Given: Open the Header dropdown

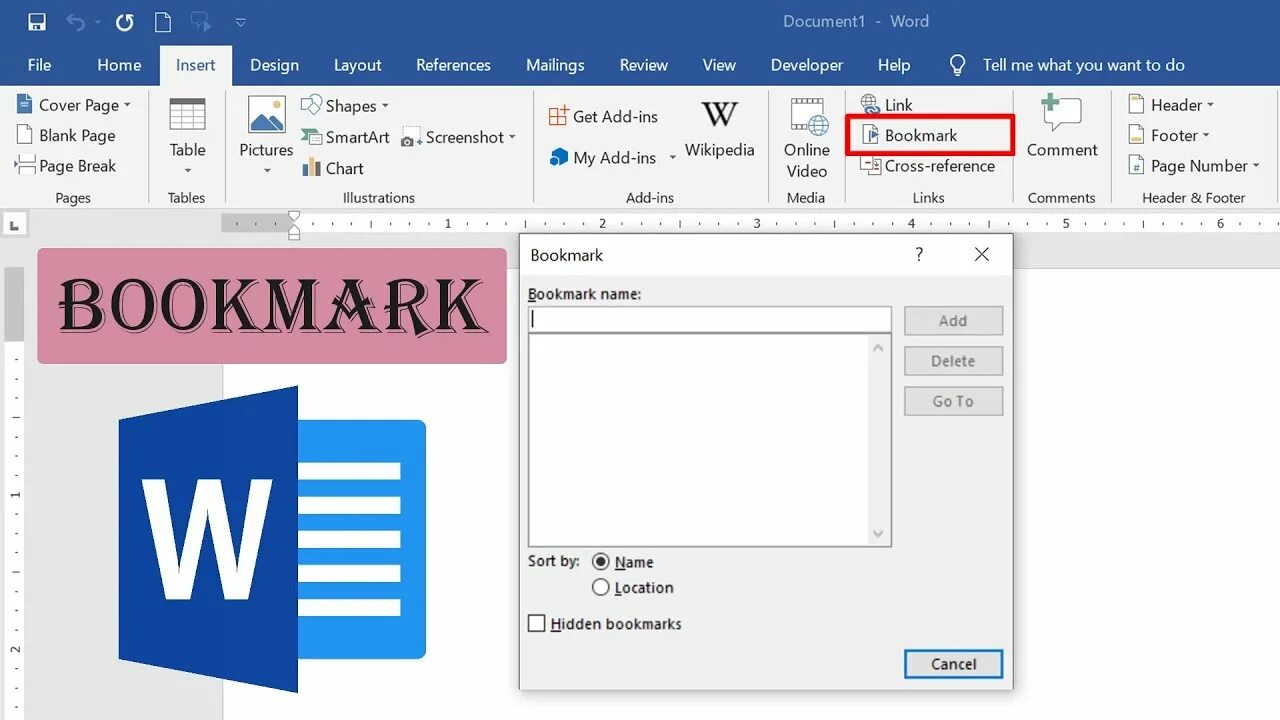Looking at the screenshot, I should point(1170,105).
